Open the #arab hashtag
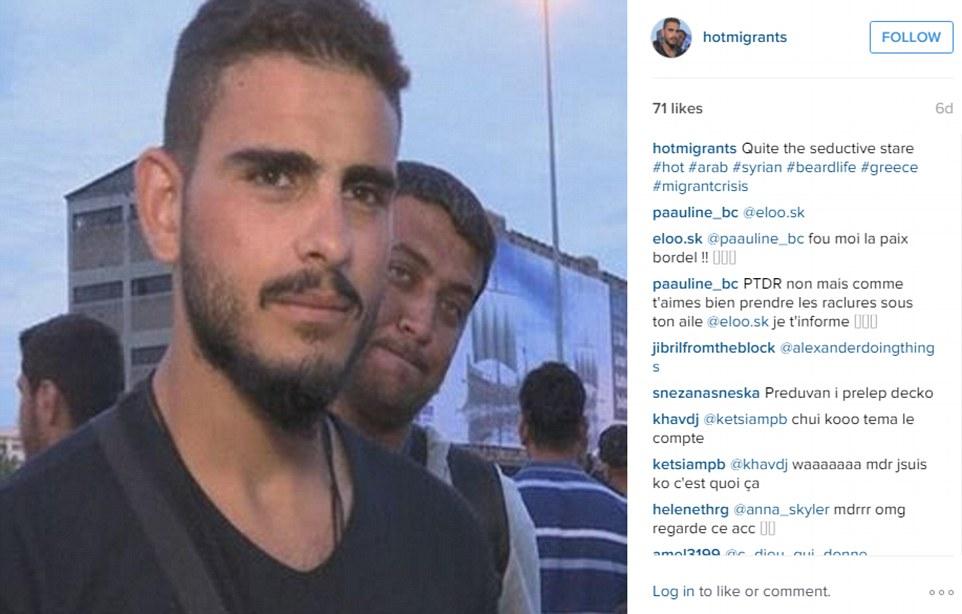The image size is (962, 614). click(x=708, y=167)
